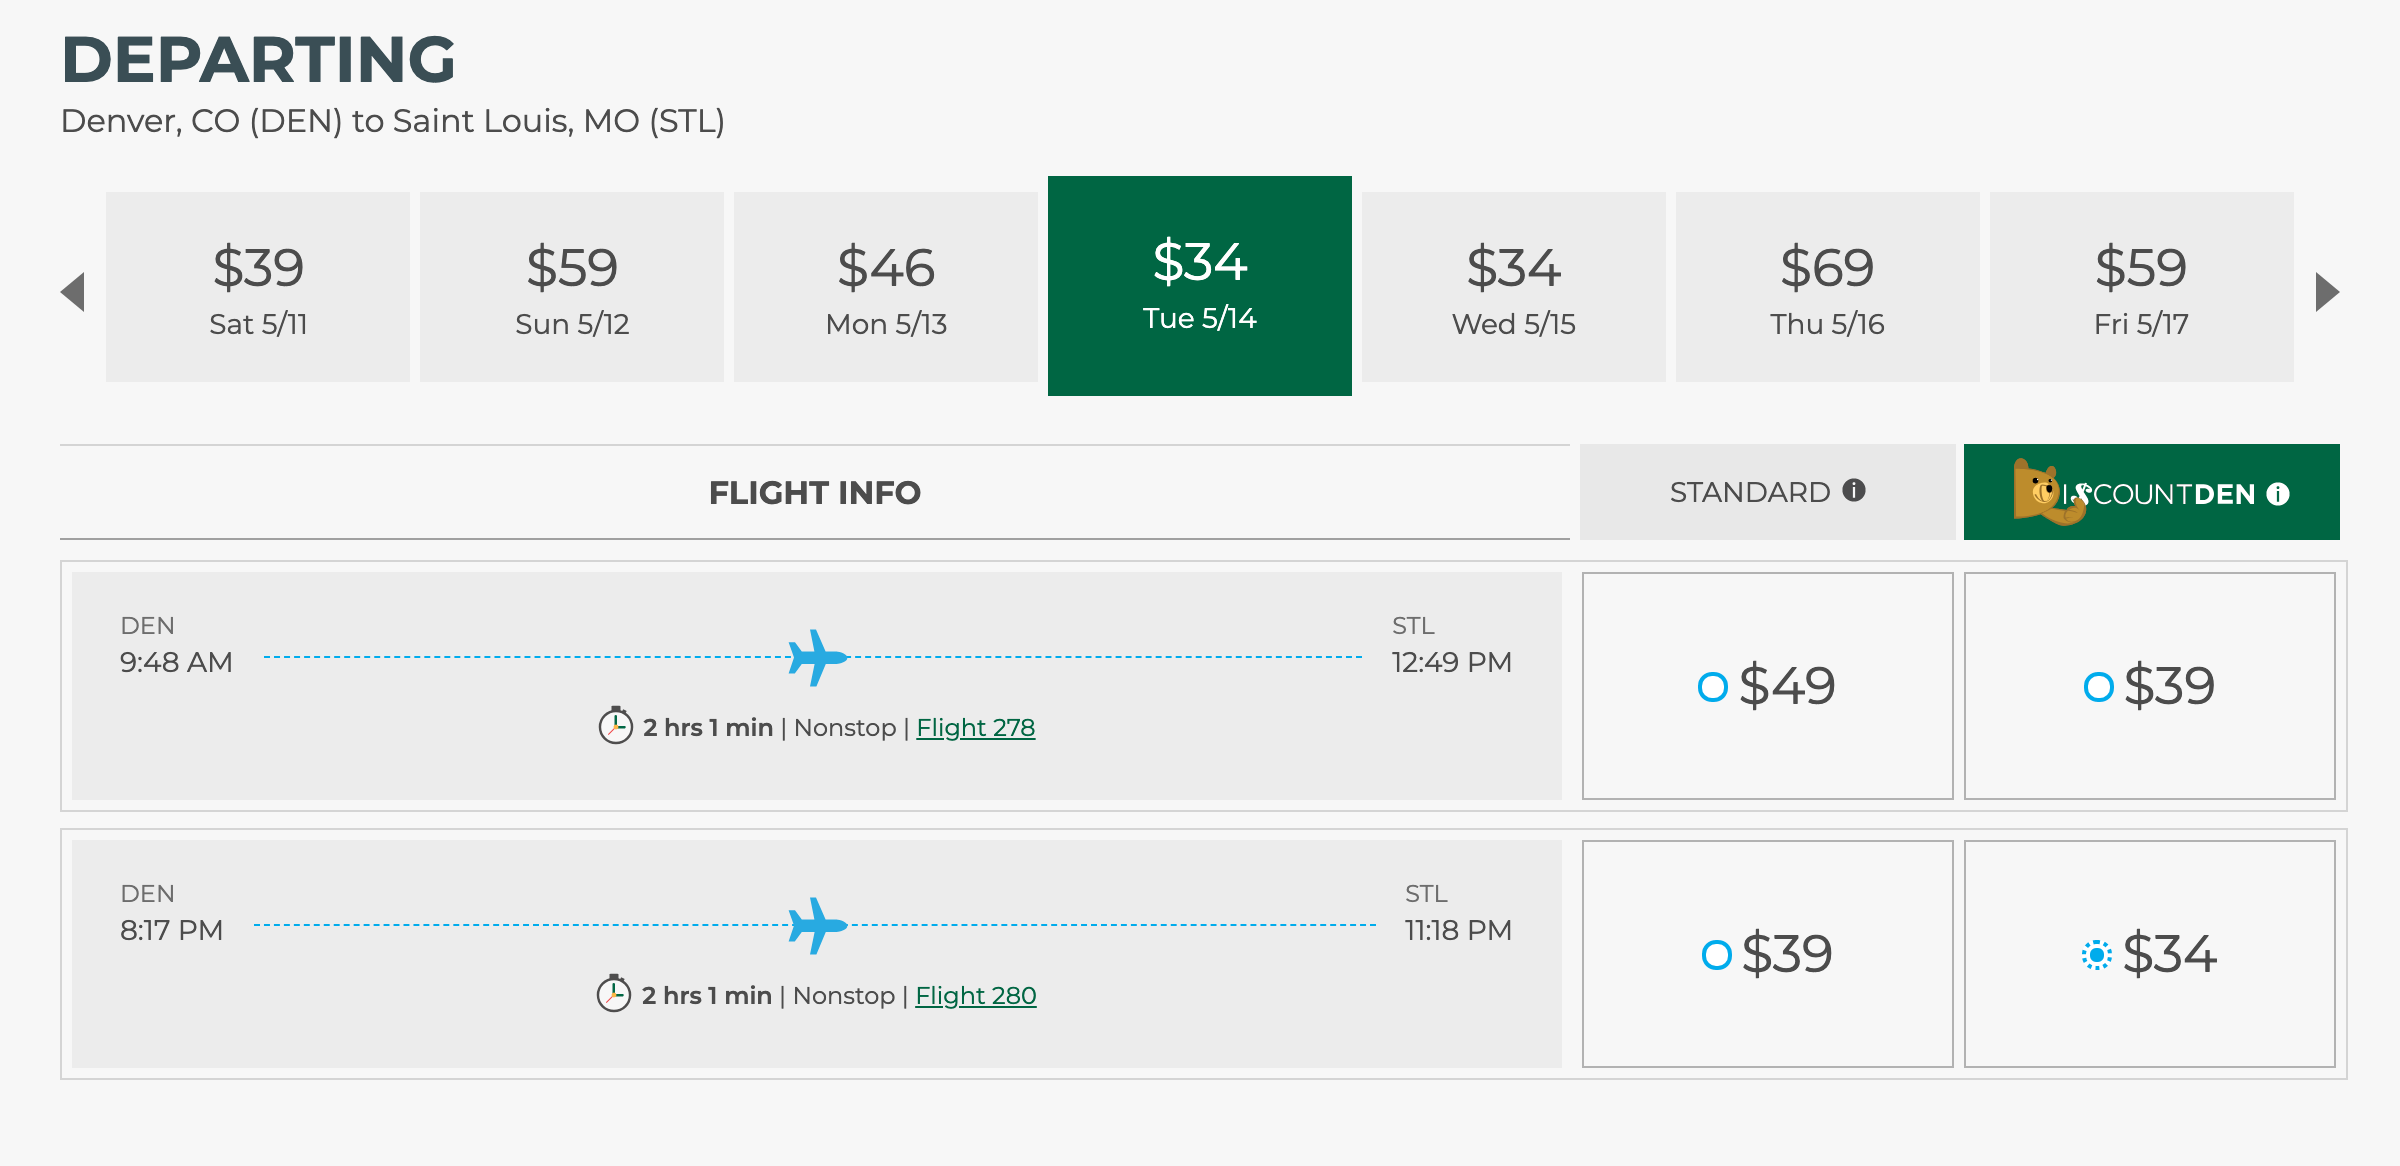Click the duration clock icon for Flight 280
The height and width of the screenshot is (1166, 2400).
coord(614,994)
